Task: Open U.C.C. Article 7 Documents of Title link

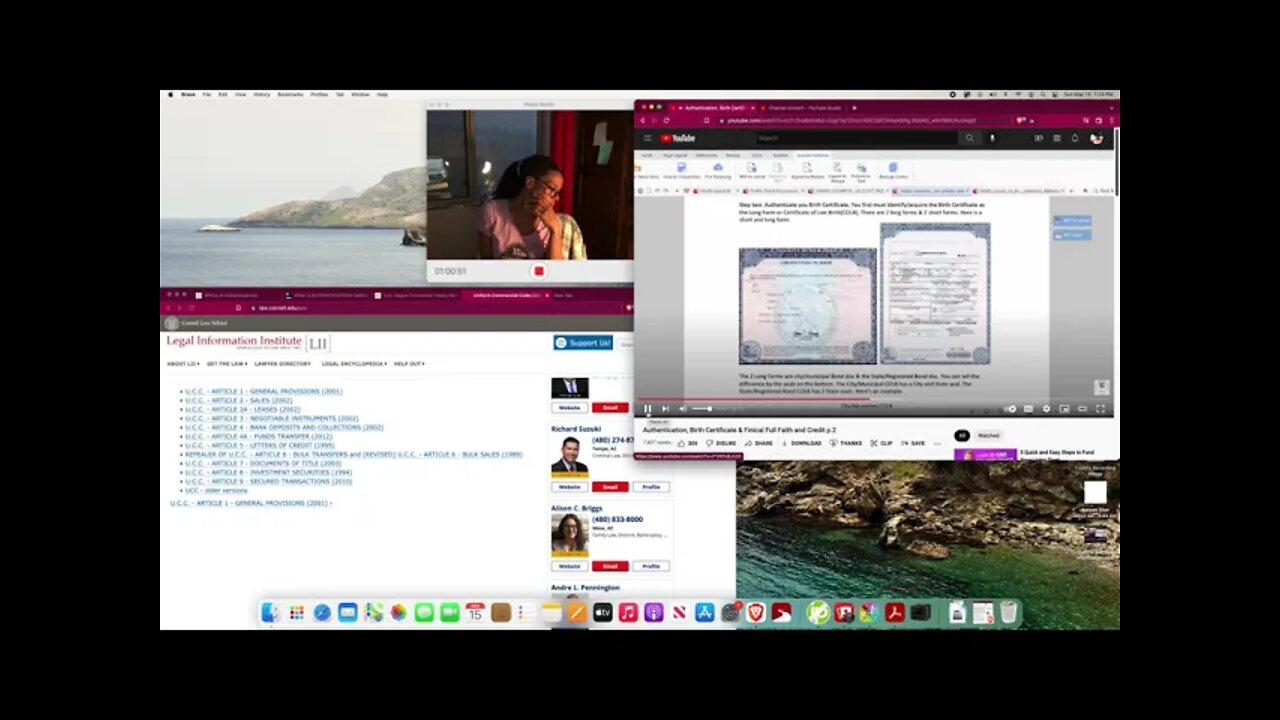Action: [x=263, y=463]
